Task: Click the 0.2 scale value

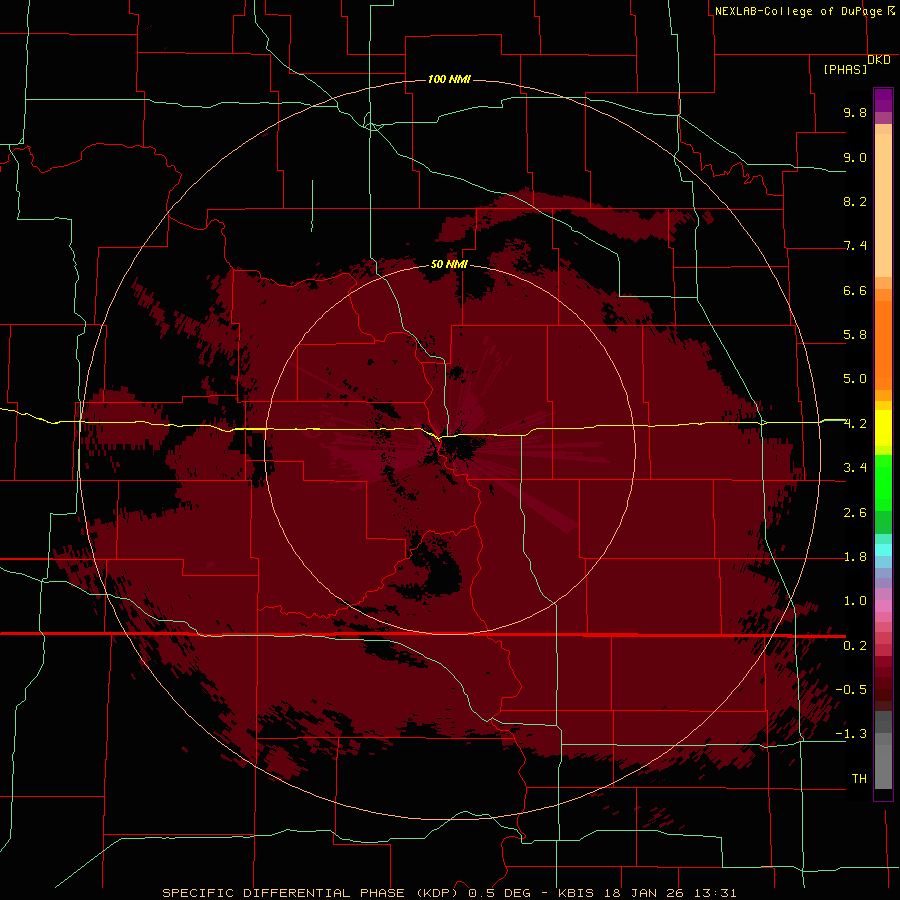Action: 855,646
